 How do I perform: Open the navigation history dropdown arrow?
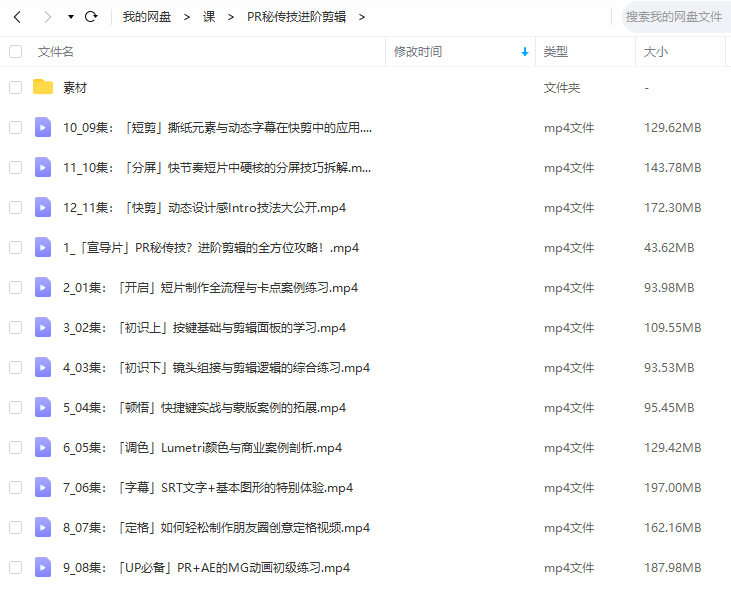coord(70,17)
